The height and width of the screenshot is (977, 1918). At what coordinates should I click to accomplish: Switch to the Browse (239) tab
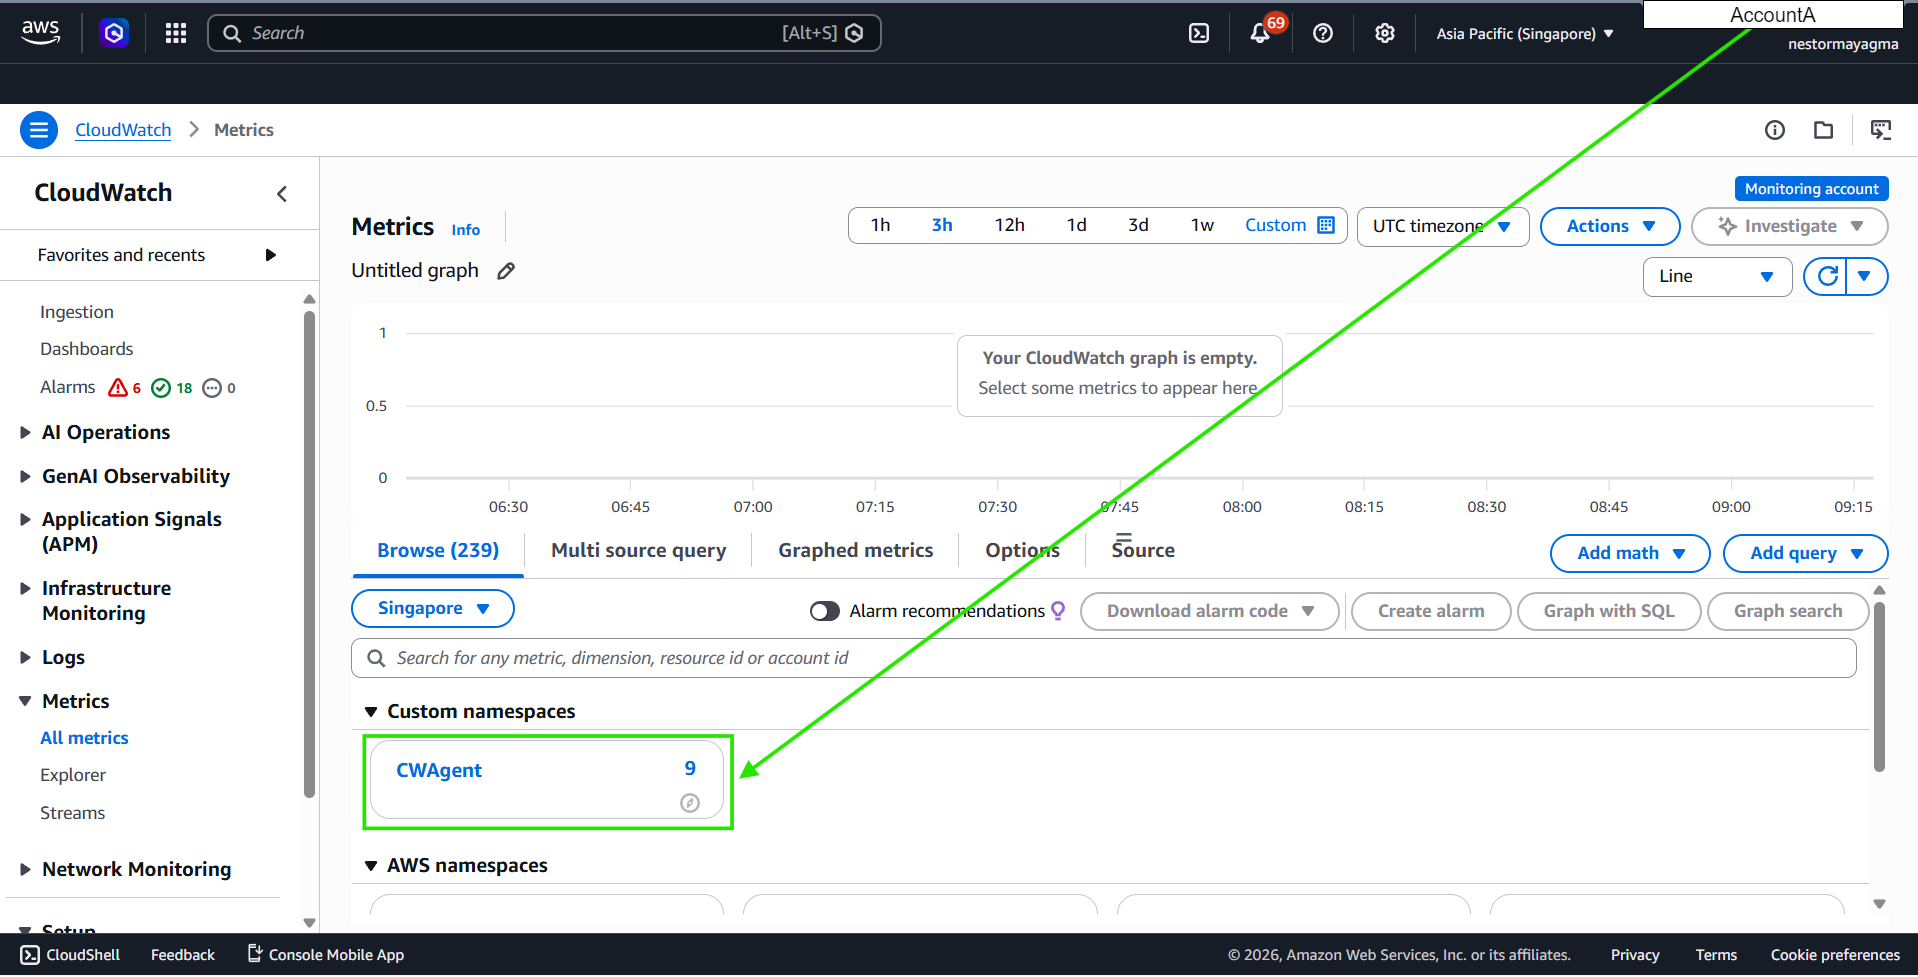(x=438, y=551)
